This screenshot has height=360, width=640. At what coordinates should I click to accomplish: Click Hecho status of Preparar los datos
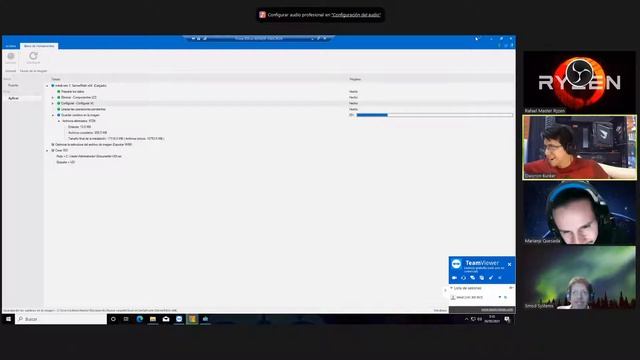pyautogui.click(x=353, y=92)
